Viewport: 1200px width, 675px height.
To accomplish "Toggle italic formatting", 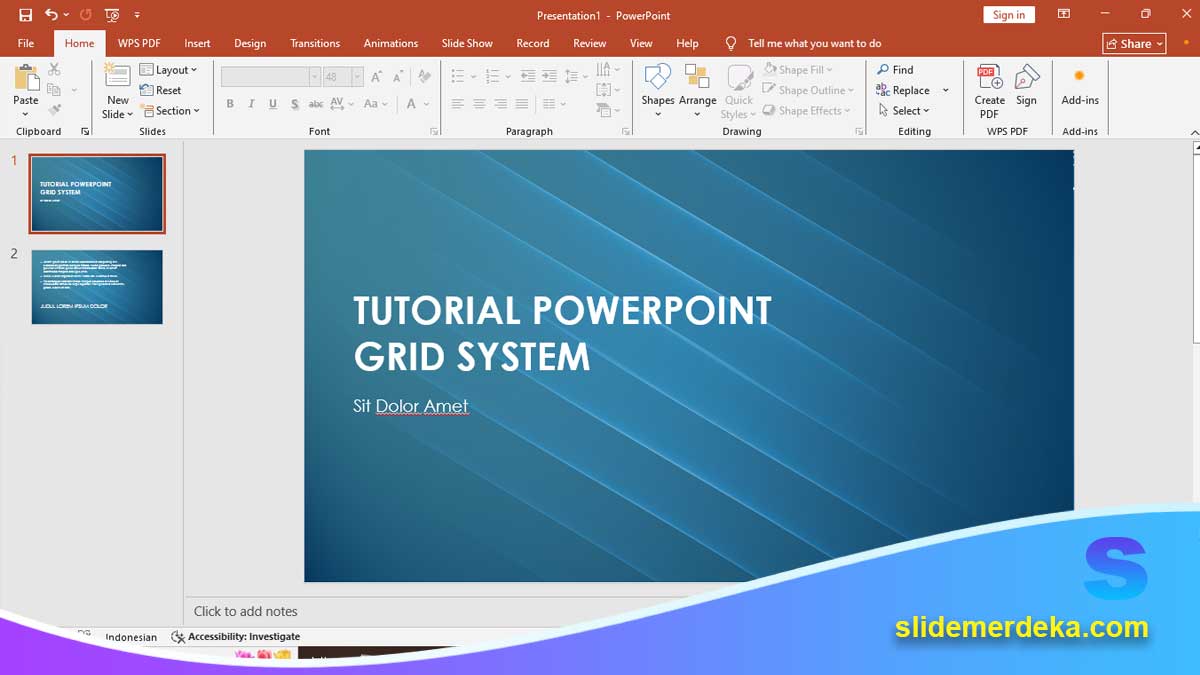I will (251, 104).
